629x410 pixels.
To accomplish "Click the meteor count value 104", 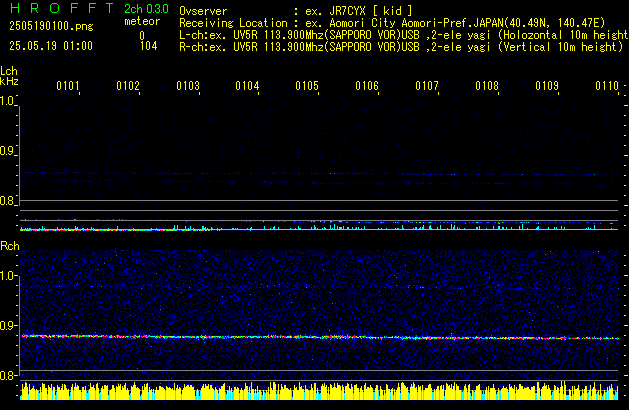I will (148, 46).
